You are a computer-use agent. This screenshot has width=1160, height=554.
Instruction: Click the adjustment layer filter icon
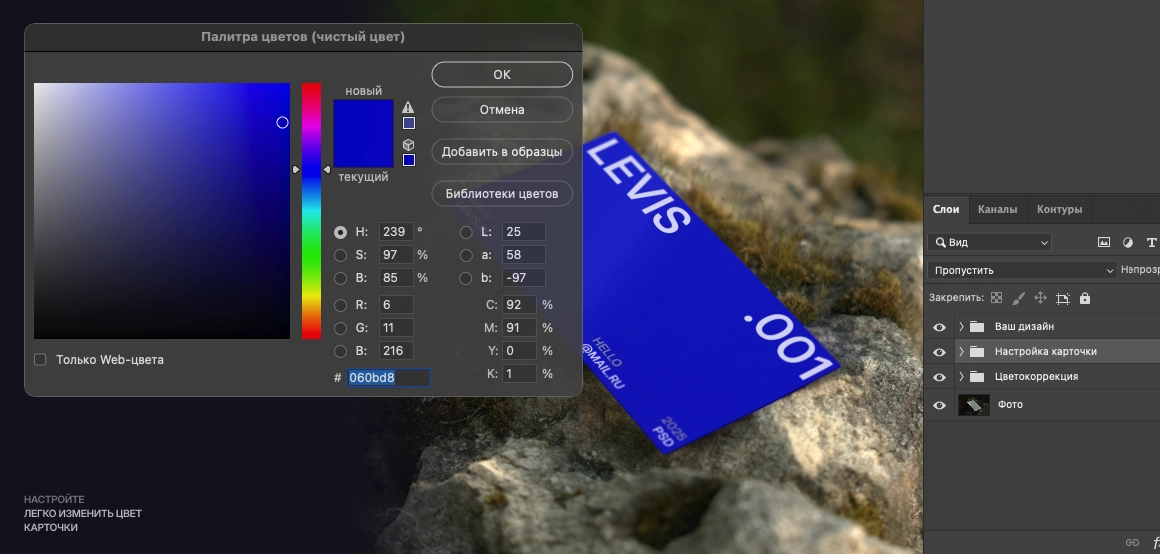click(x=1128, y=242)
